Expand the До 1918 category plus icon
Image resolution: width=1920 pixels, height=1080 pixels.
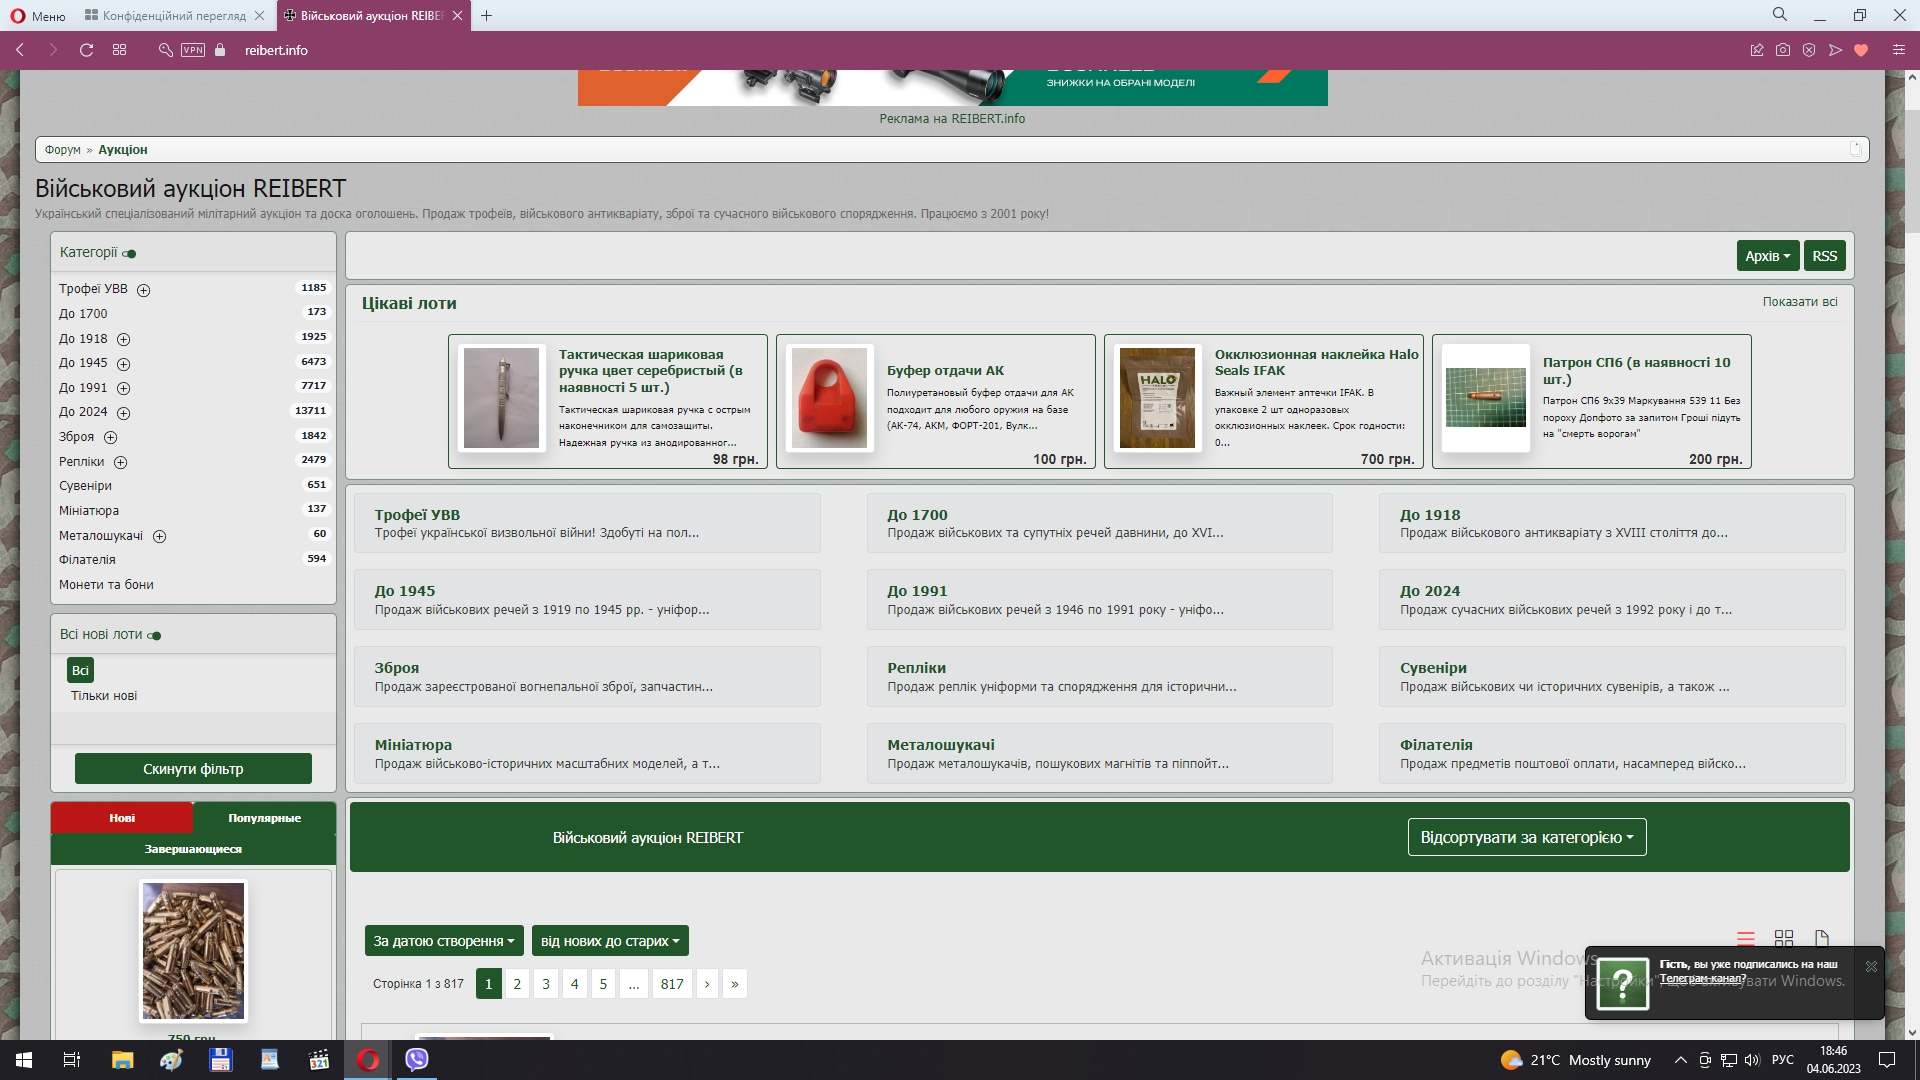[x=124, y=340]
